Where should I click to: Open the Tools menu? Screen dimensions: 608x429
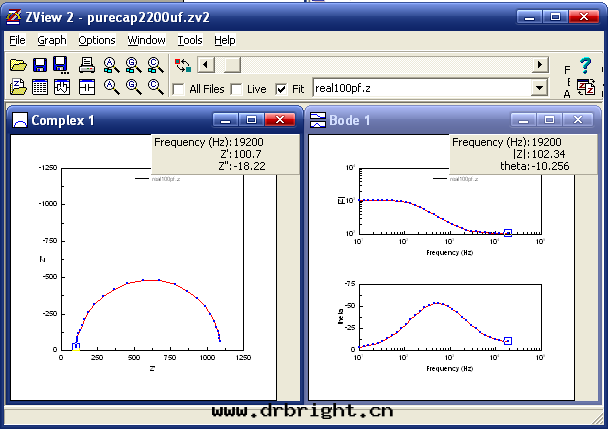tap(190, 40)
